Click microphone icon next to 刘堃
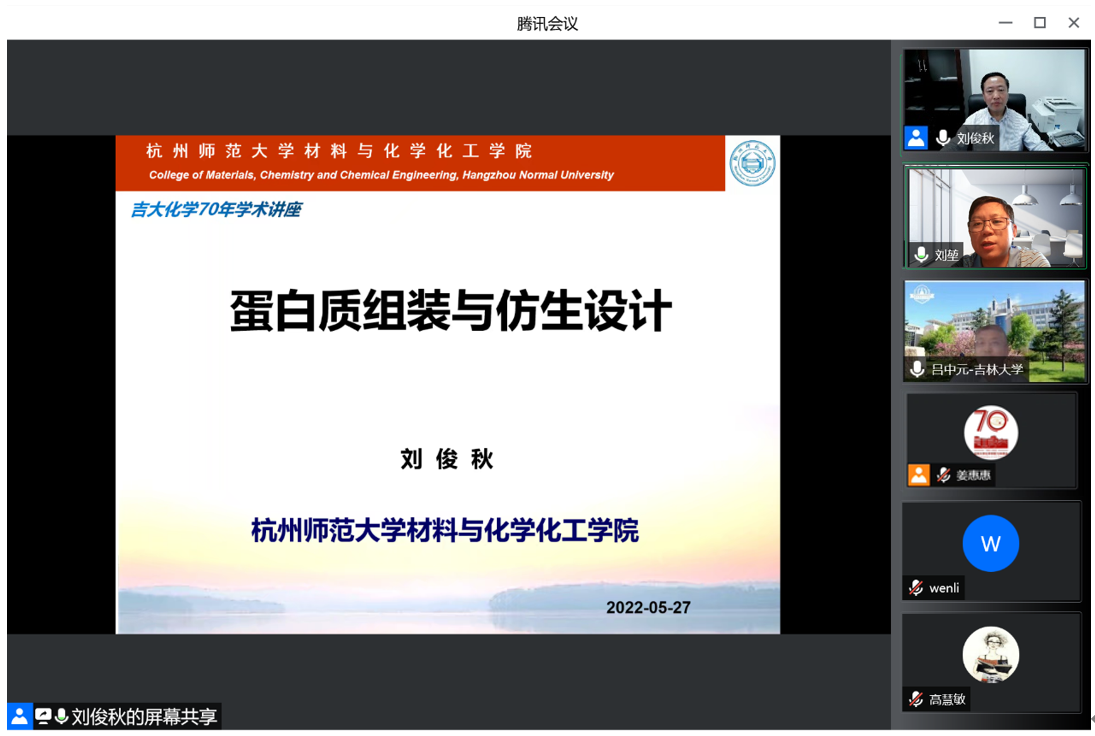This screenshot has width=1095, height=736. pyautogui.click(x=921, y=255)
